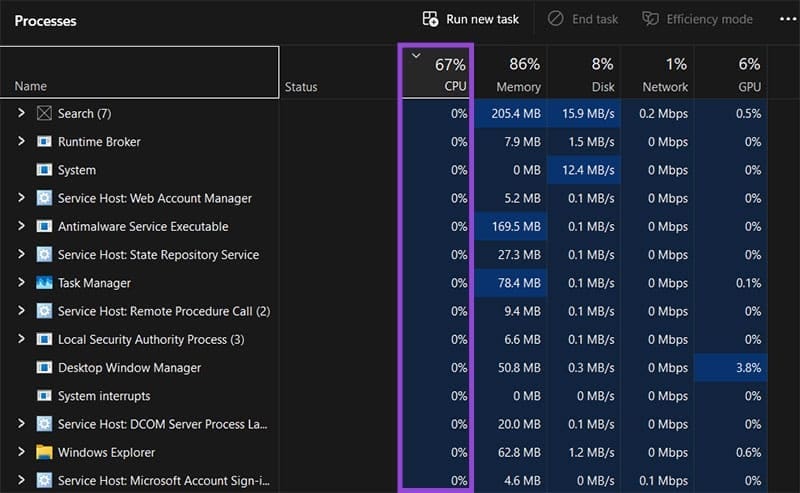The image size is (800, 493).
Task: Click the Desktop Window Manager icon
Action: click(x=44, y=368)
